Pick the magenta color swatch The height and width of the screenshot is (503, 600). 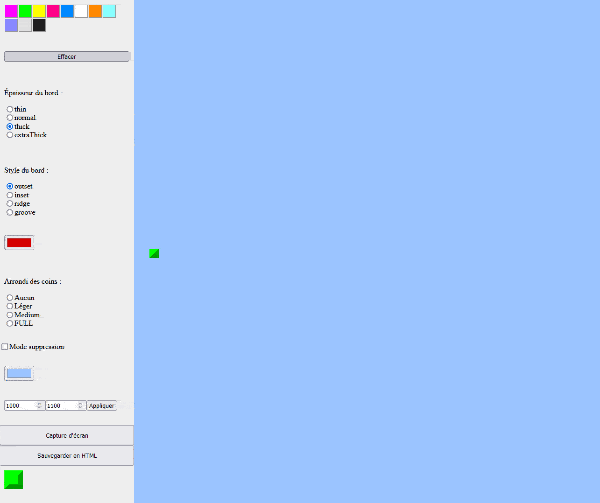(x=11, y=11)
